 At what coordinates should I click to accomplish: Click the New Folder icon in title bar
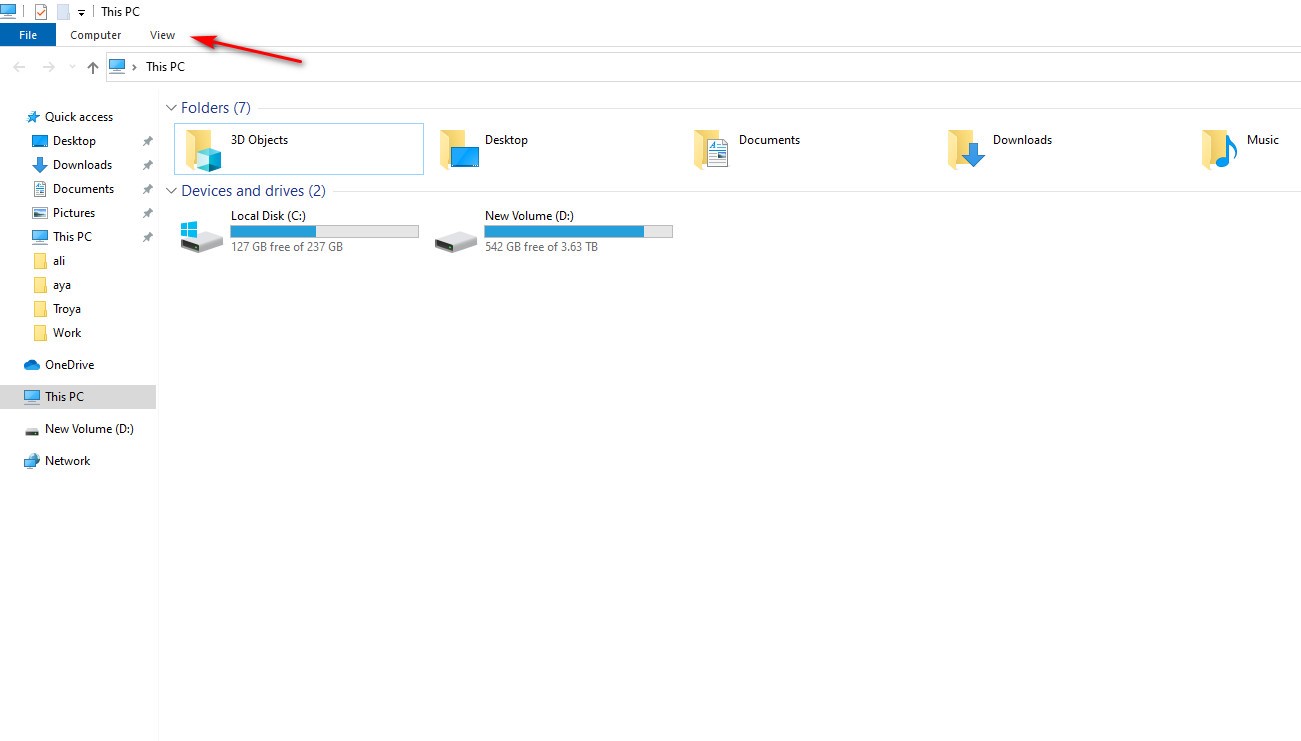63,12
